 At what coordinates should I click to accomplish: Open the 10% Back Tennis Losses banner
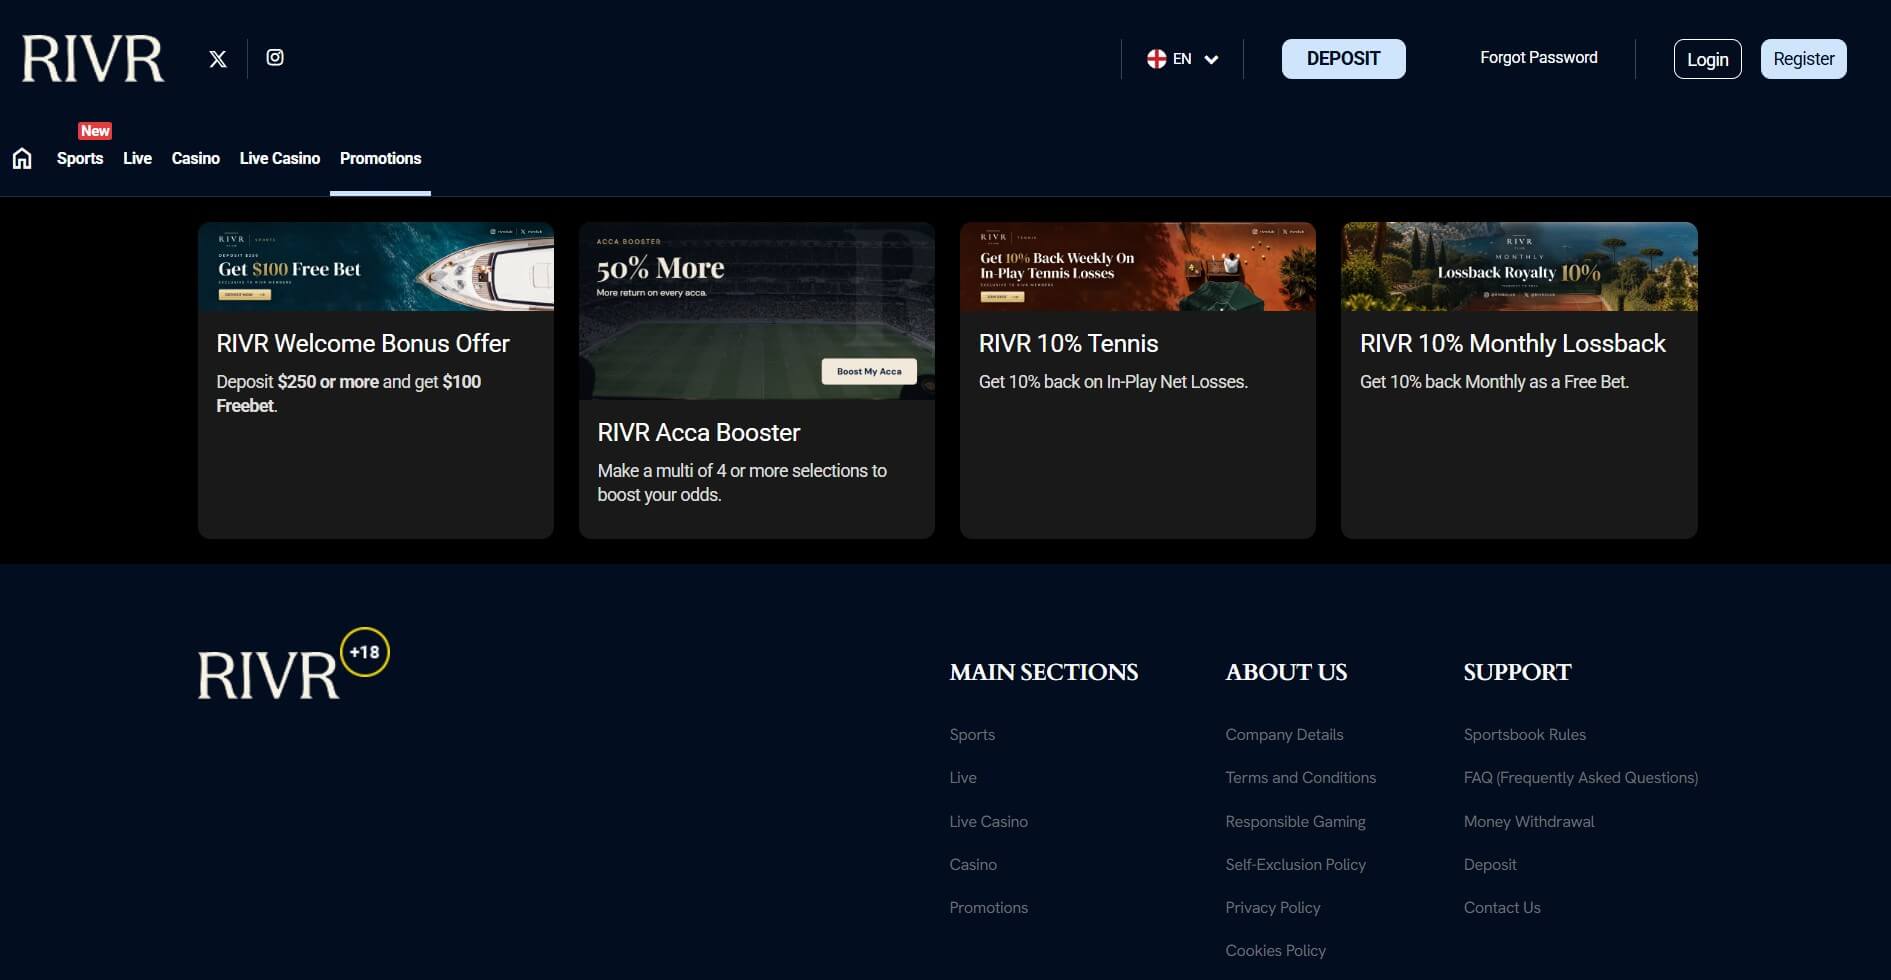point(1138,267)
